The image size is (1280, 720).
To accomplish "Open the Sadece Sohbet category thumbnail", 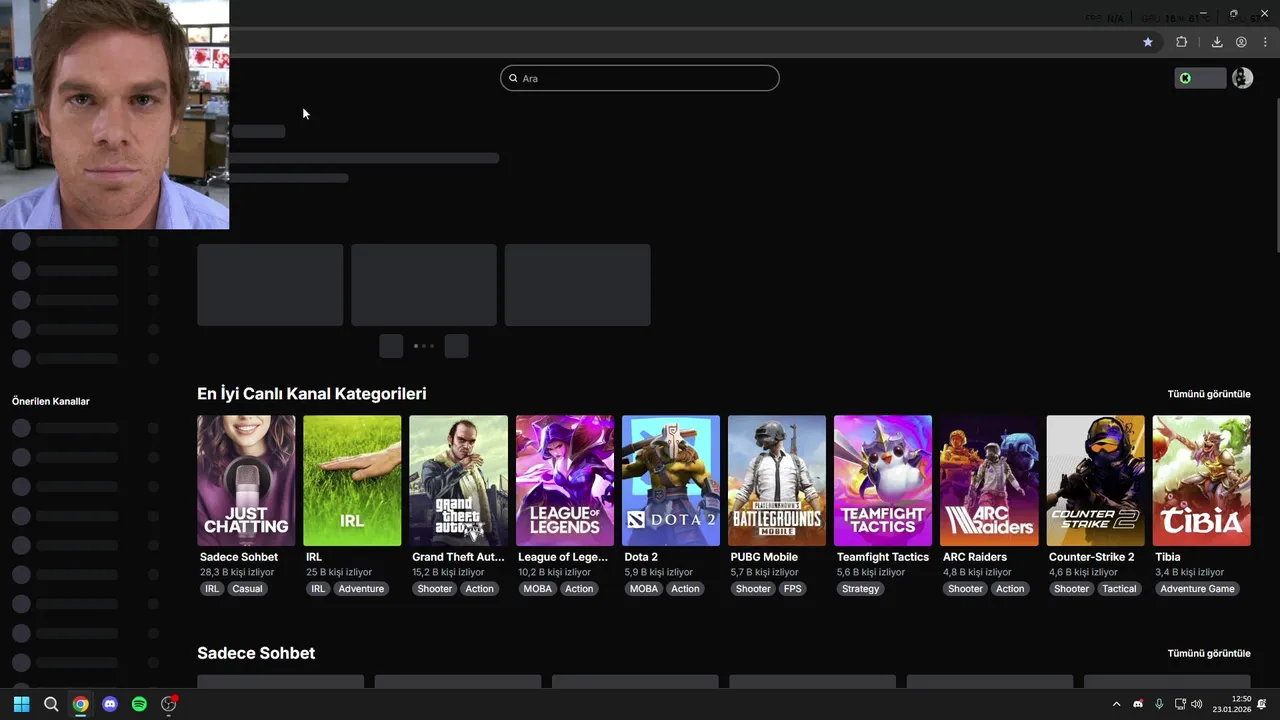I will pos(246,481).
